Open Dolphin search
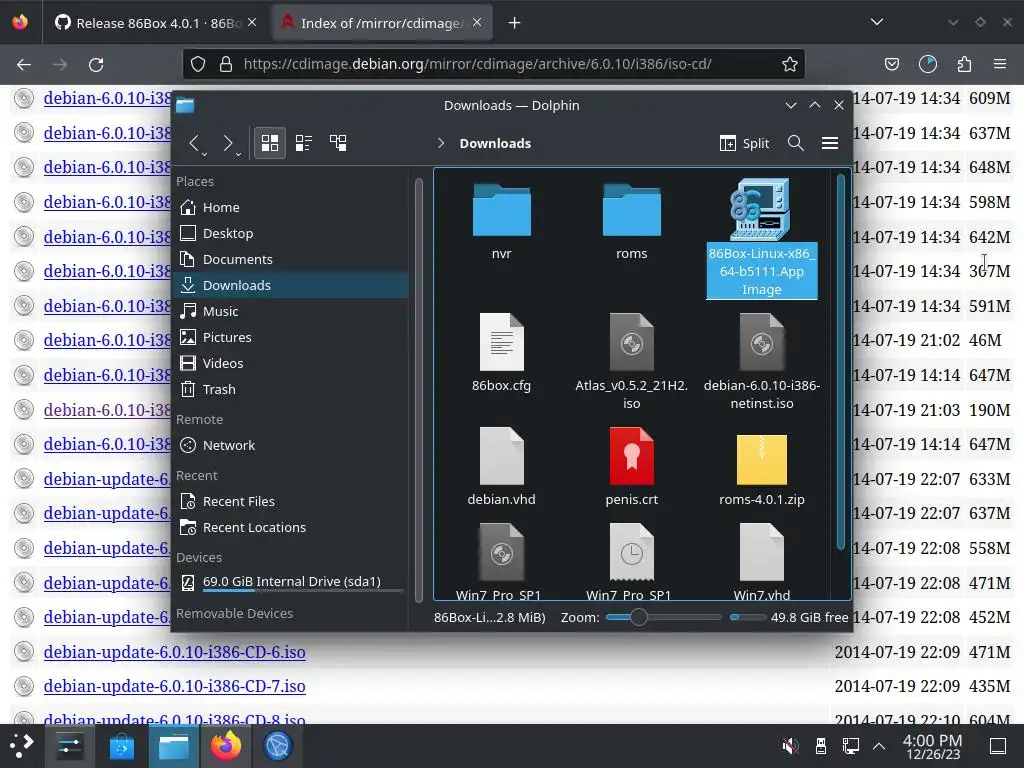Image resolution: width=1024 pixels, height=768 pixels. (x=795, y=143)
